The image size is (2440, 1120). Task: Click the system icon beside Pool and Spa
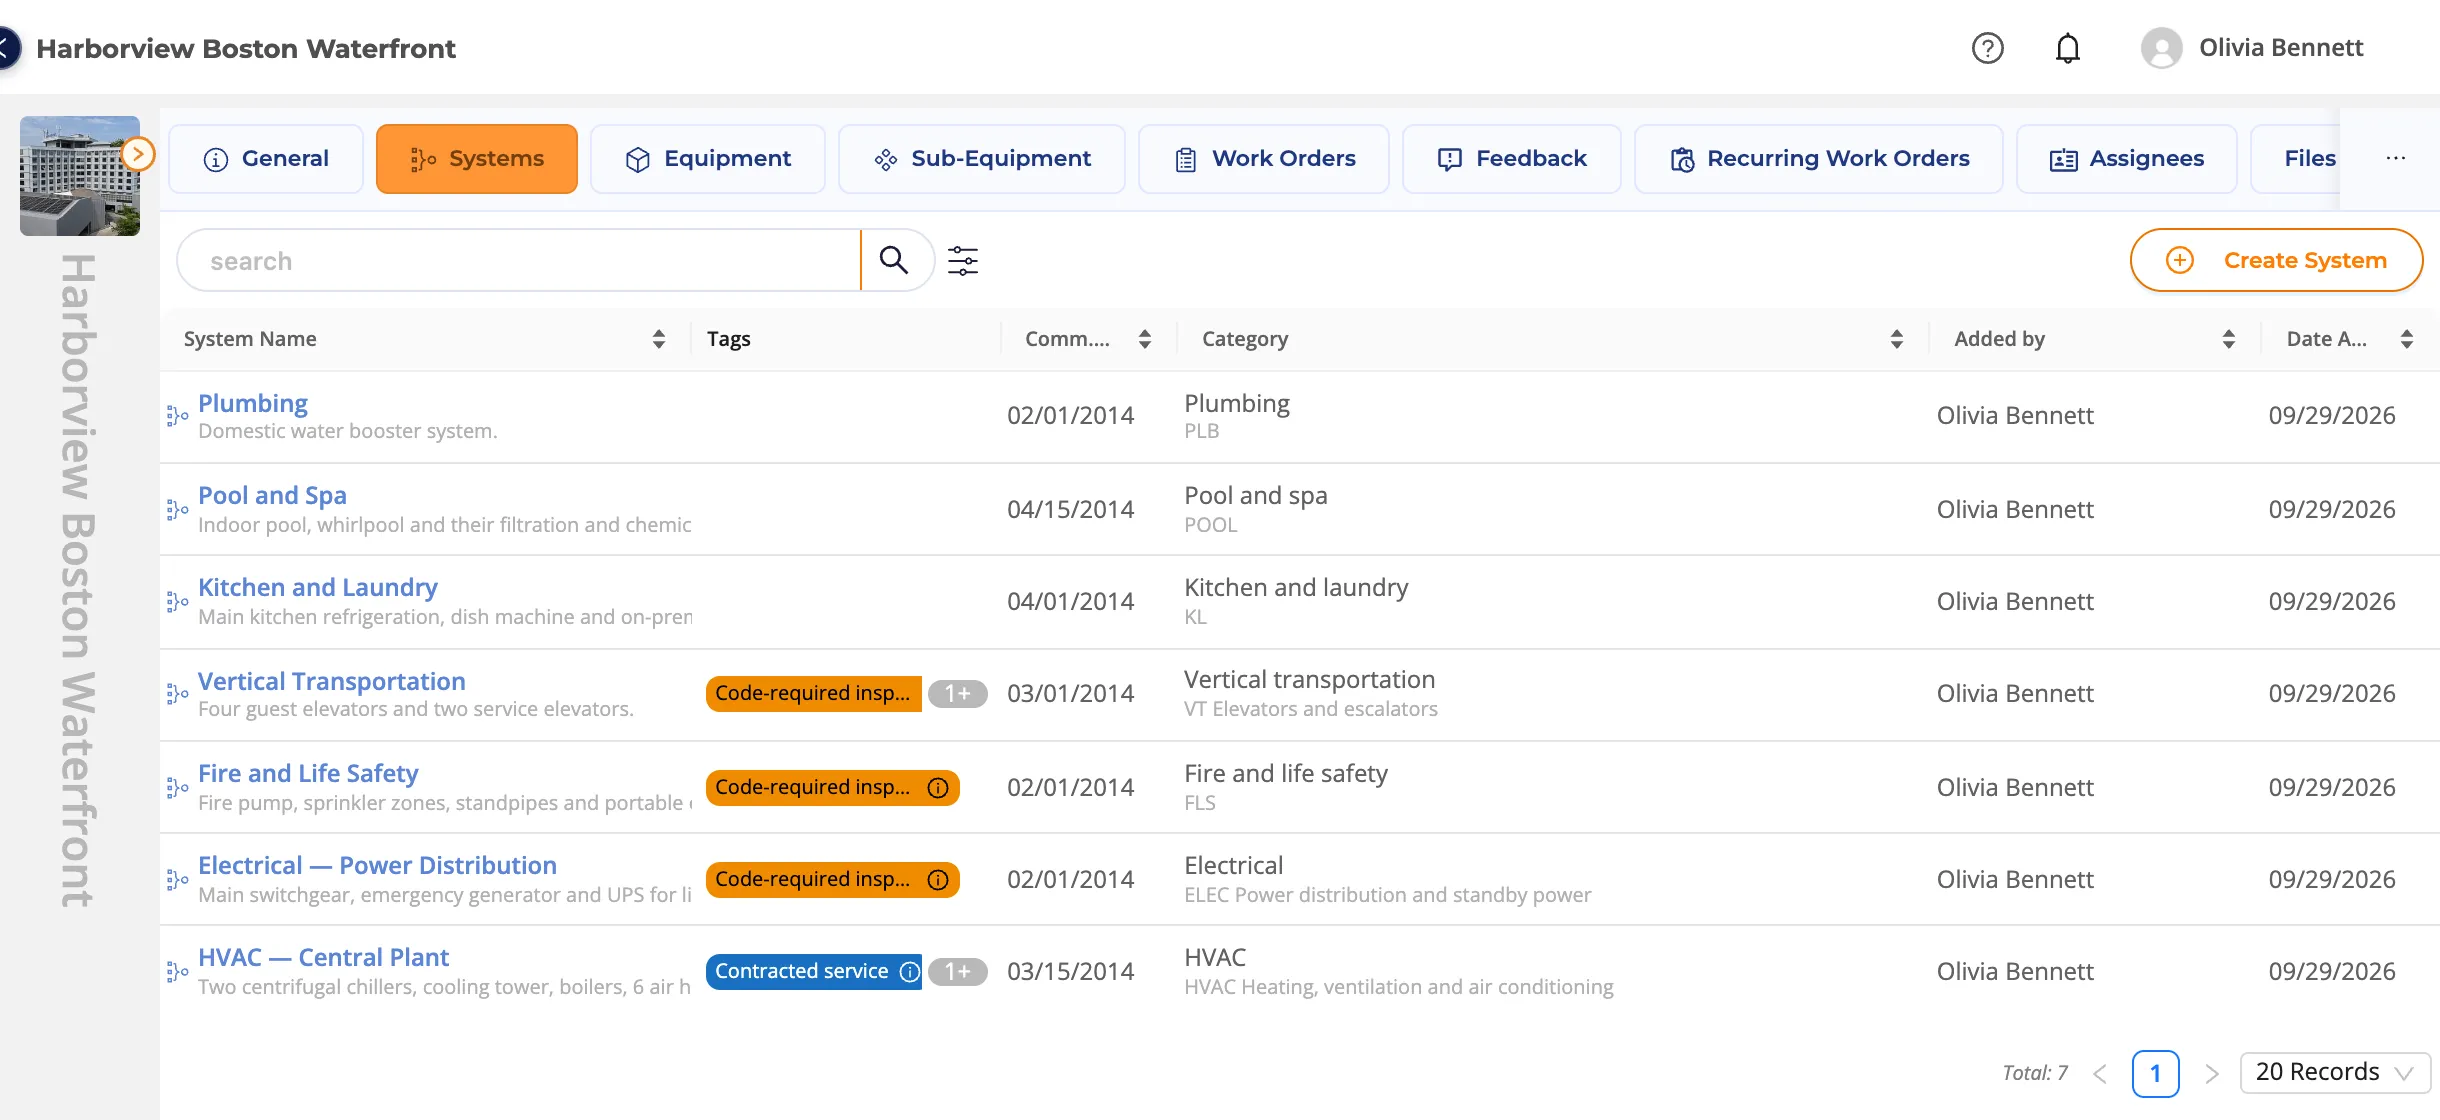pos(177,510)
